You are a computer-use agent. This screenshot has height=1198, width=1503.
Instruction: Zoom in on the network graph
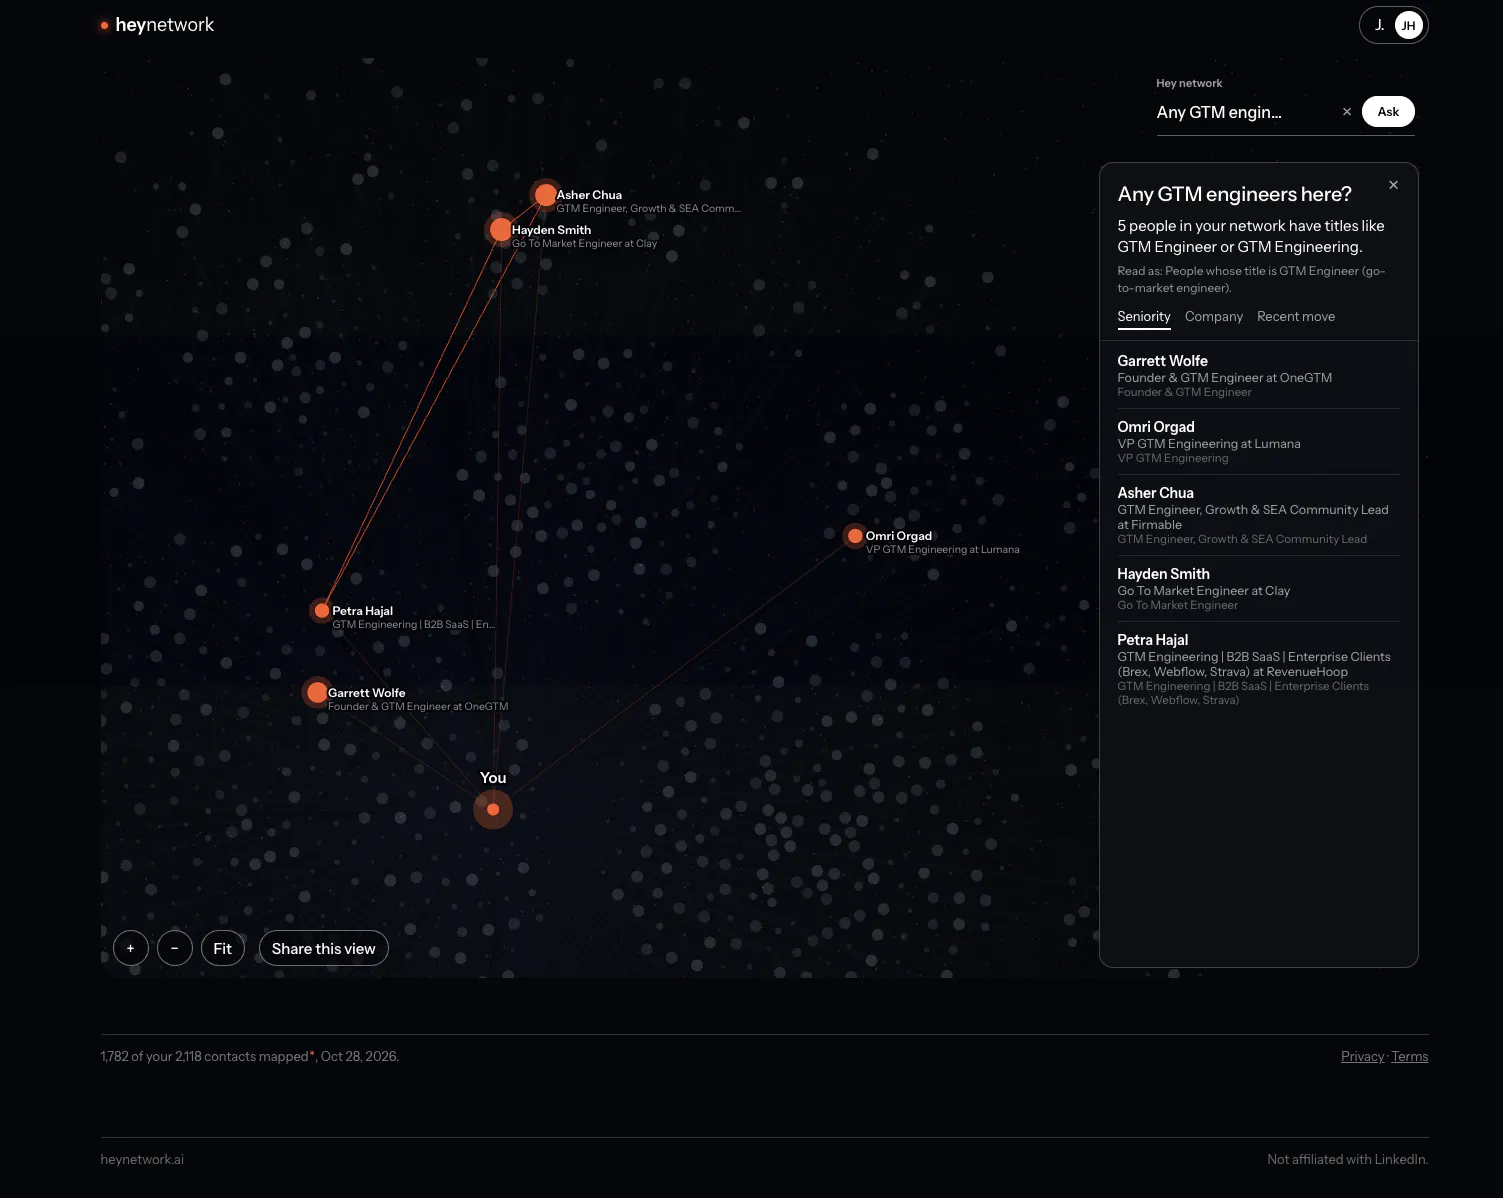pyautogui.click(x=131, y=948)
